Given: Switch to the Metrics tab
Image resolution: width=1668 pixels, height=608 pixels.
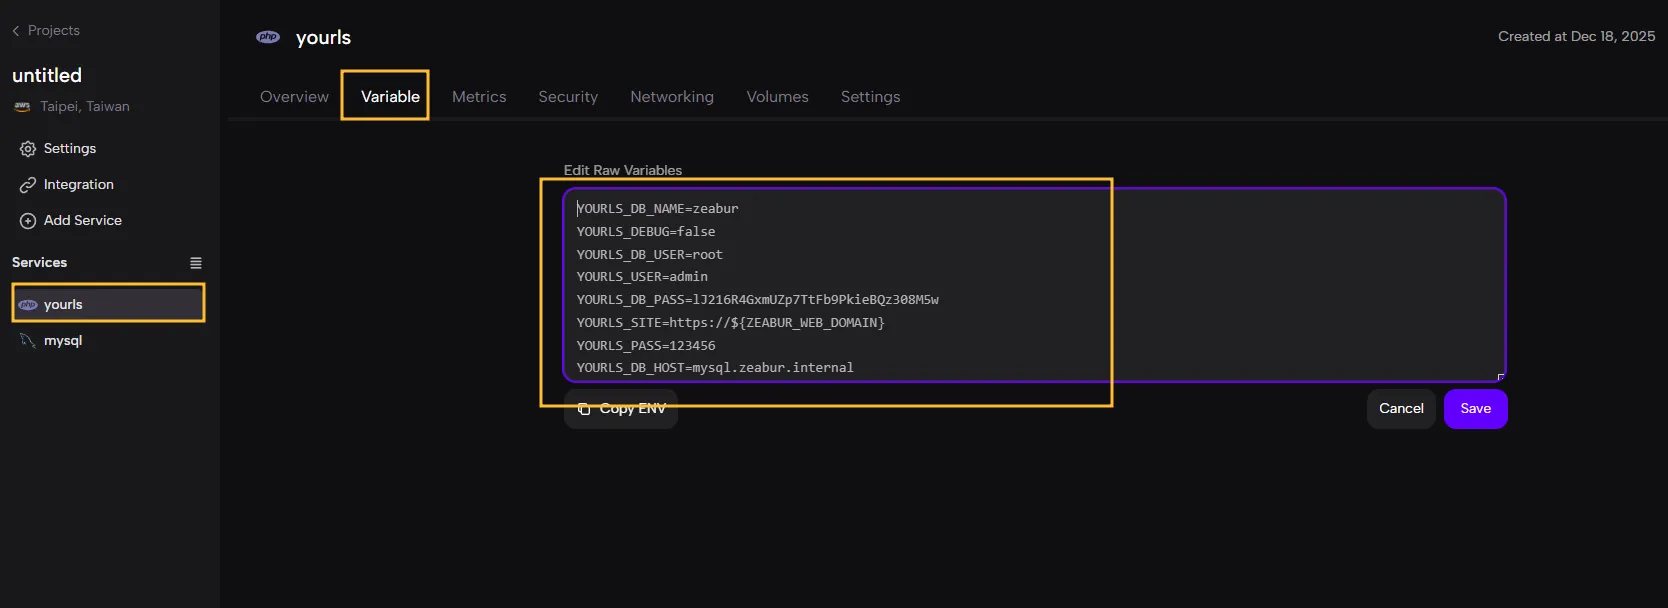Looking at the screenshot, I should point(479,97).
